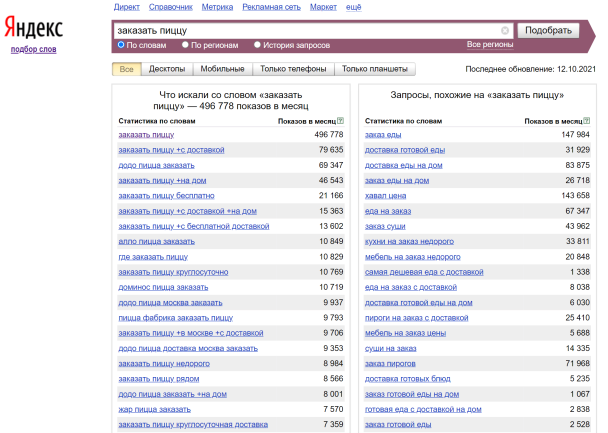The width and height of the screenshot is (608, 433).
Task: Open пироги на заказ с доставкой link
Action: click(x=416, y=317)
